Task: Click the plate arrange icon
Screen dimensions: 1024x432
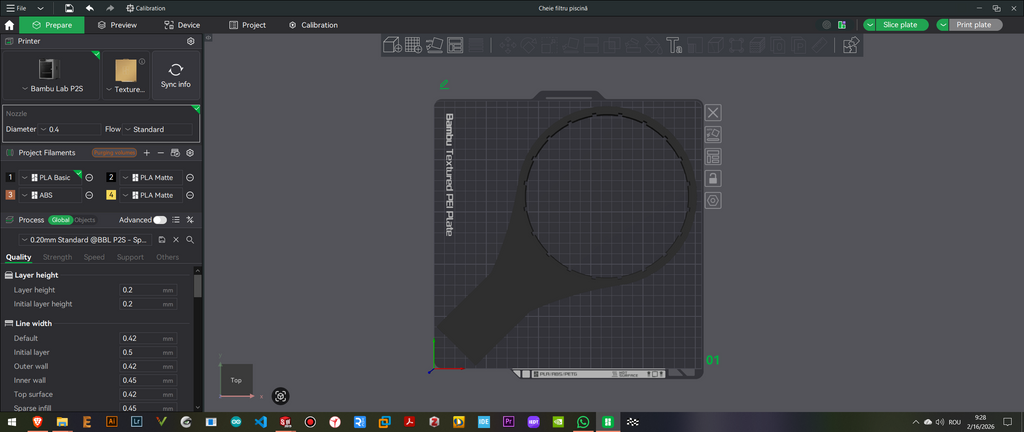Action: coord(713,157)
